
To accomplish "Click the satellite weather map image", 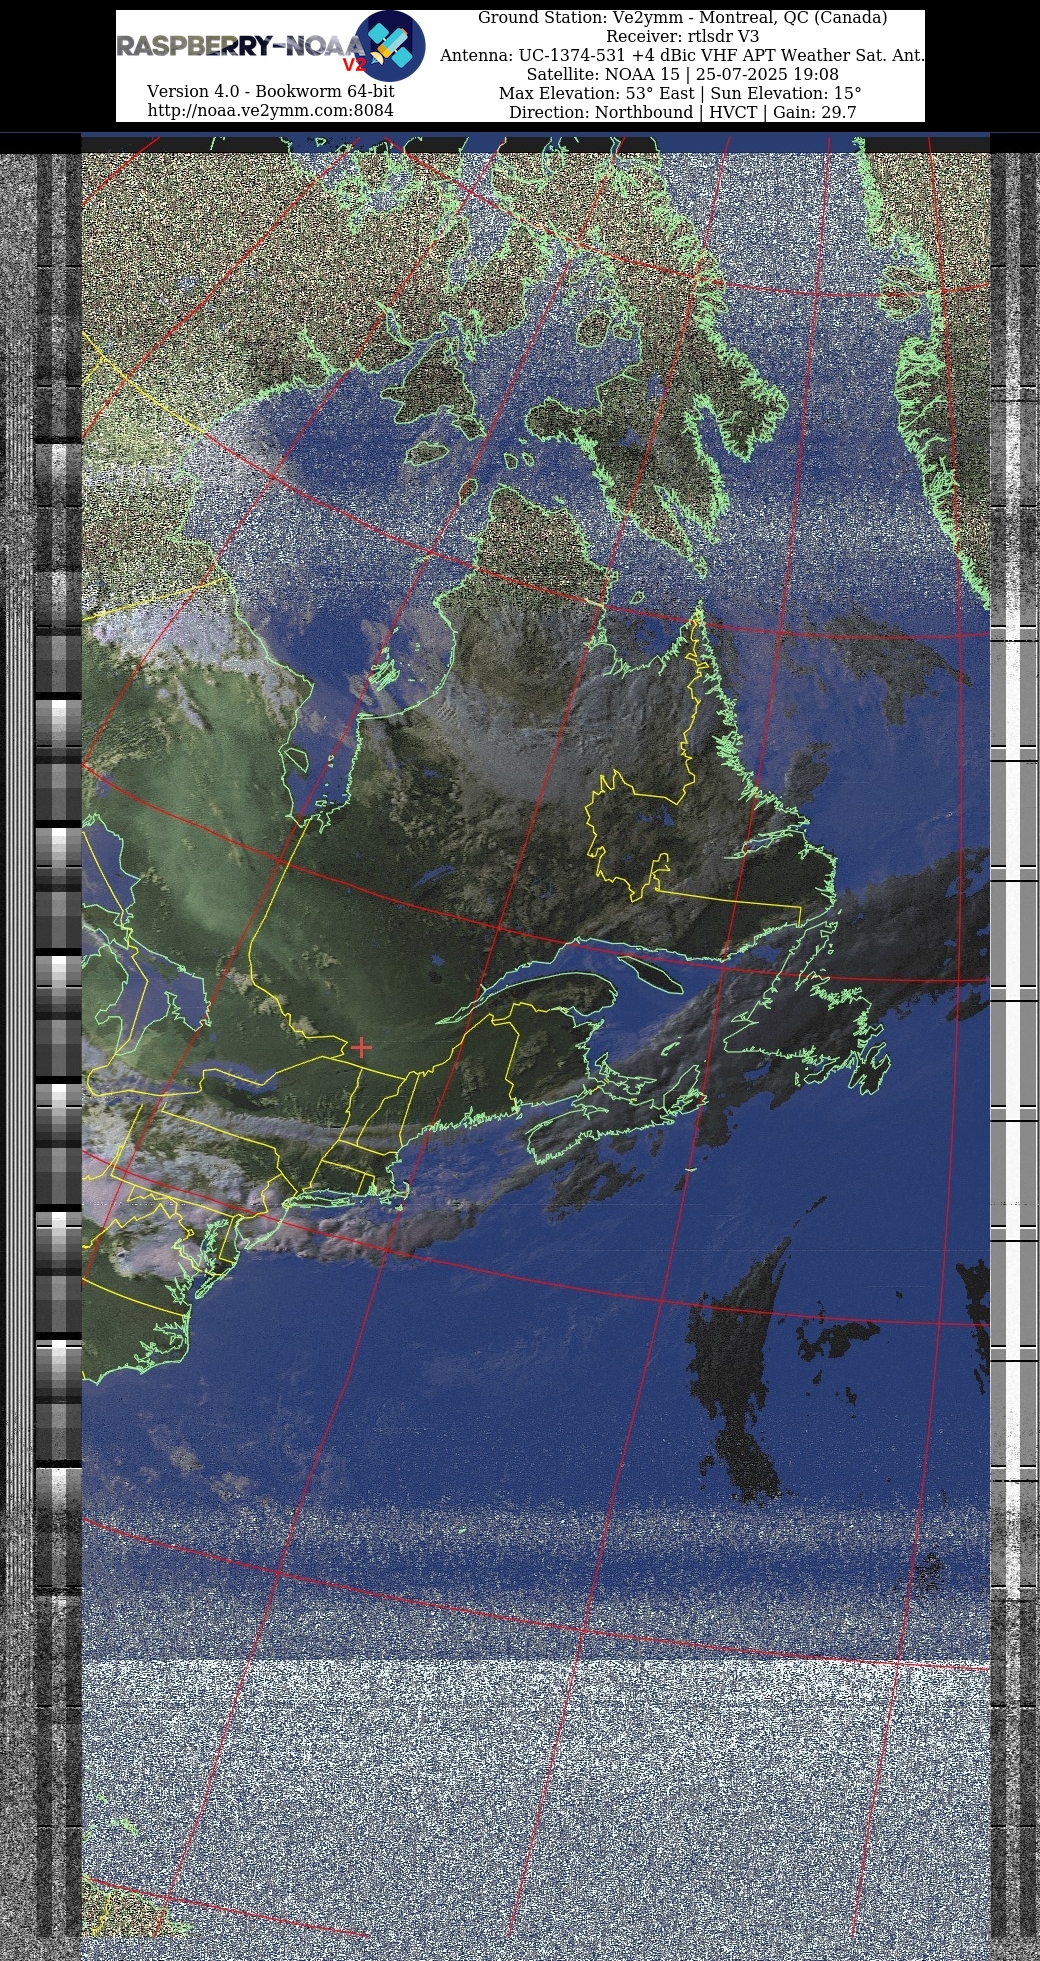I will pyautogui.click(x=535, y=1045).
